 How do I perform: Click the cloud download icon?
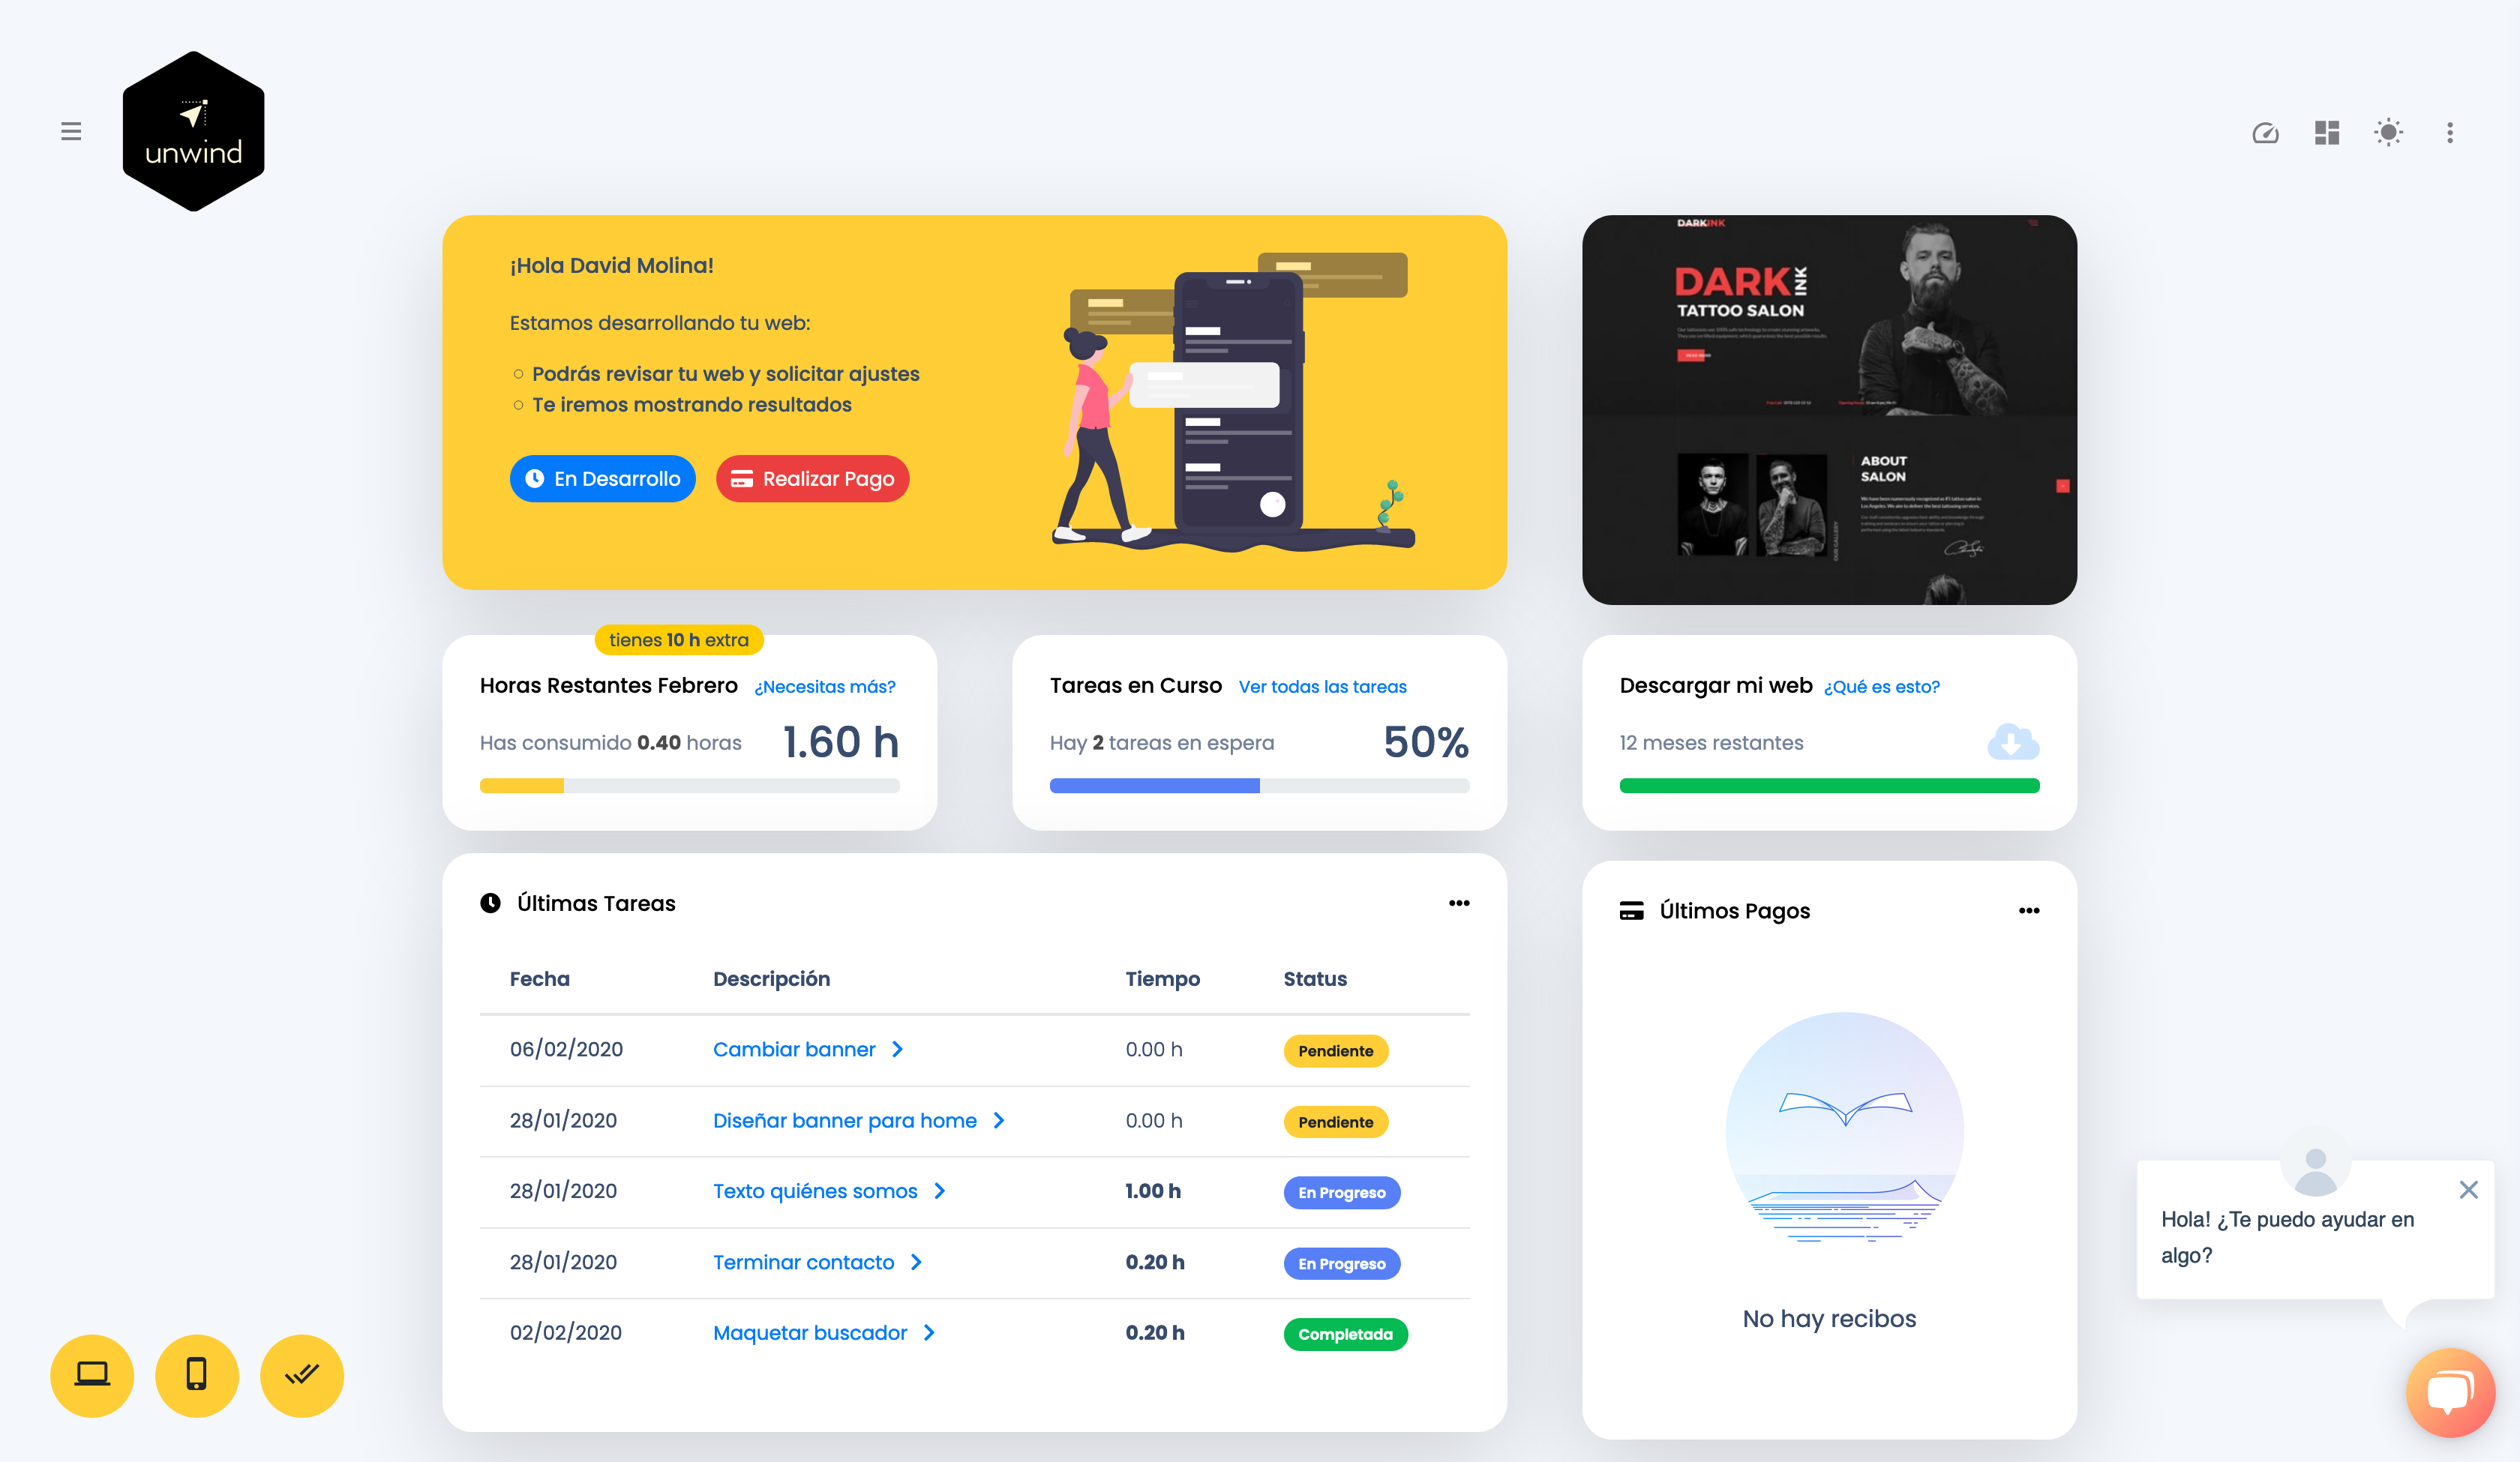point(2012,742)
